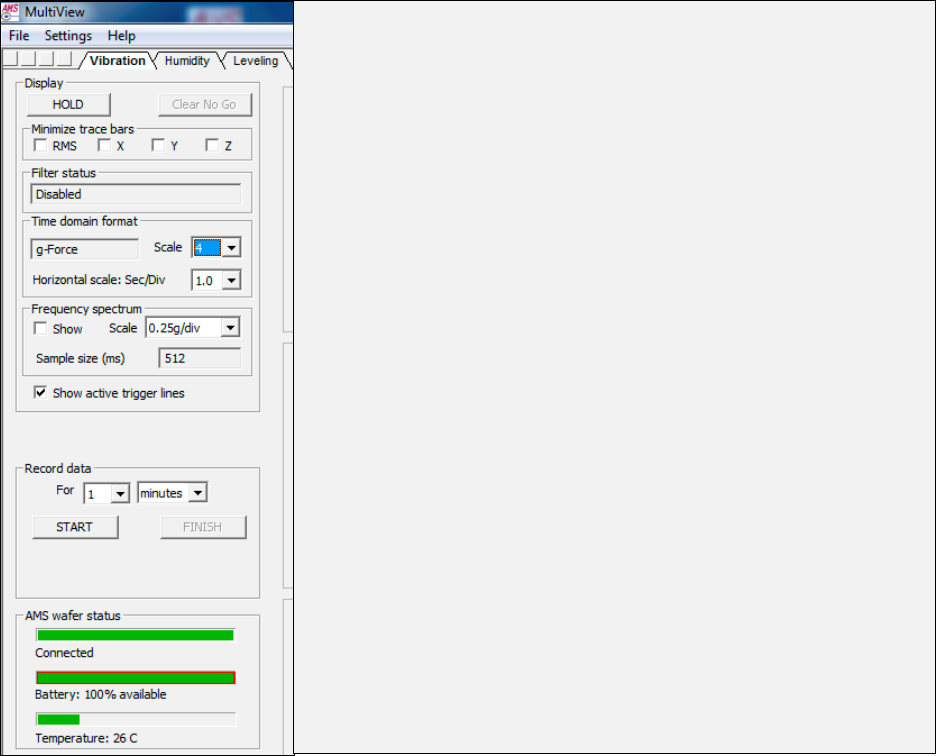Viewport: 936px width, 756px height.
Task: Toggle the RMS trace bar checkbox
Action: [41, 145]
